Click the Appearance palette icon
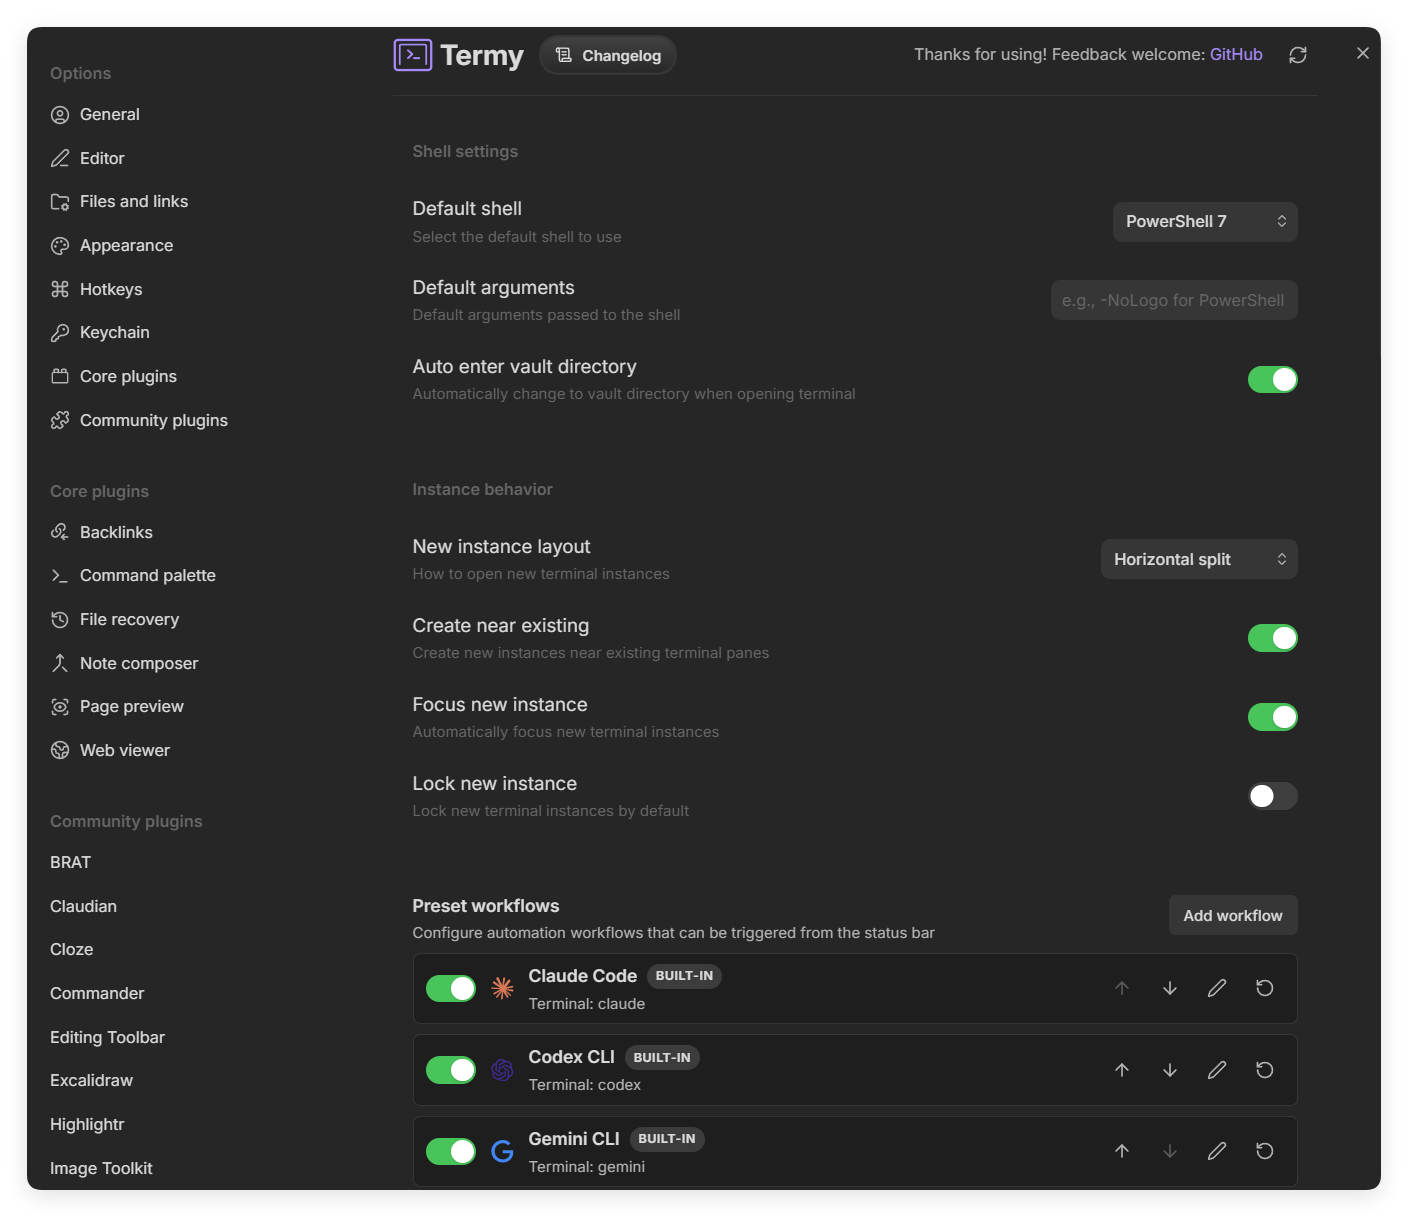 (x=60, y=245)
